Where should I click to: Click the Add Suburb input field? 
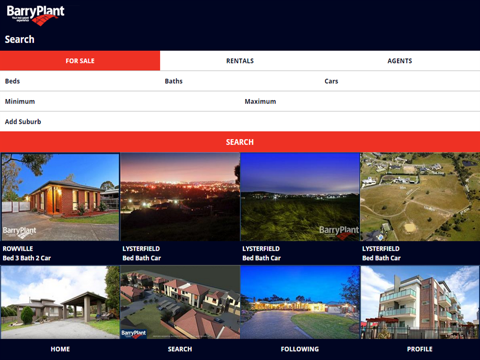[x=240, y=122]
